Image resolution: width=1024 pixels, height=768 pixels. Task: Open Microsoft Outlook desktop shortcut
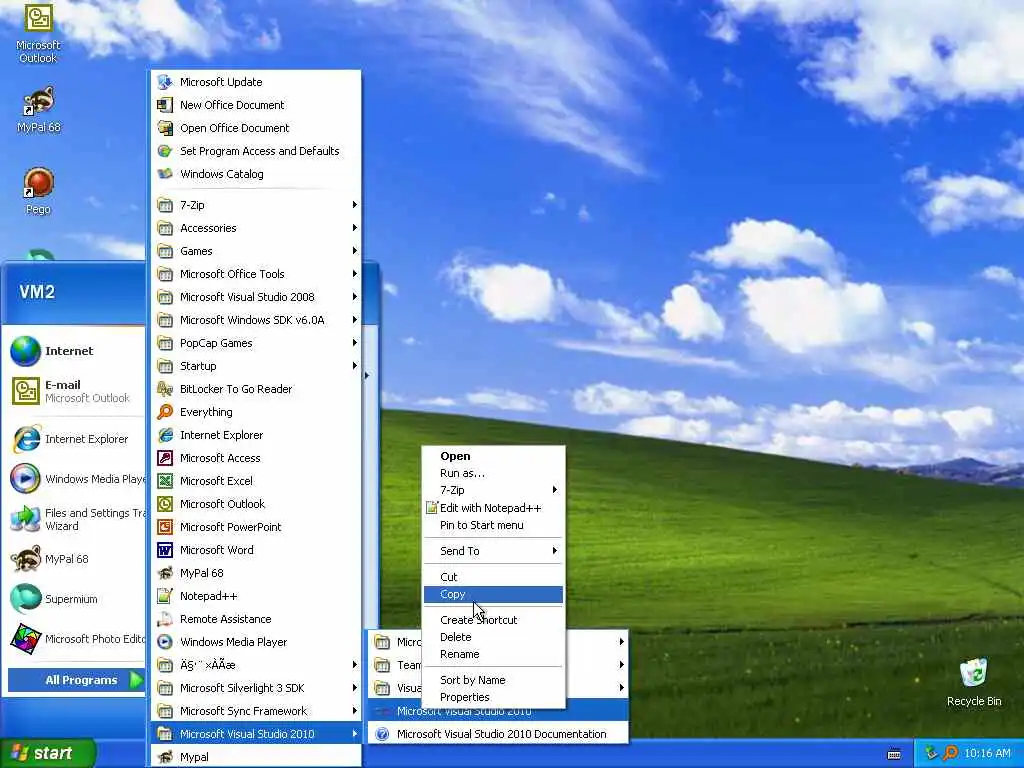point(38,33)
